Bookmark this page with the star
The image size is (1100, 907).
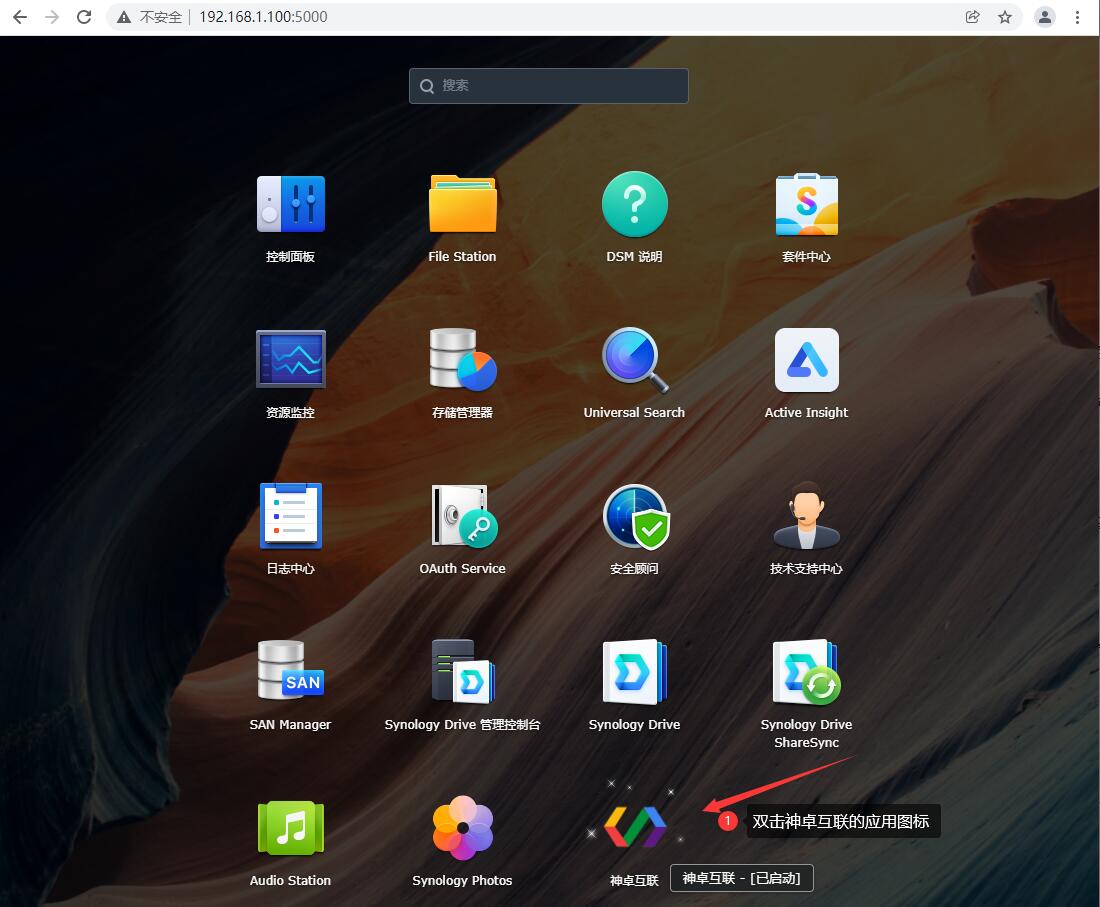(x=1005, y=17)
